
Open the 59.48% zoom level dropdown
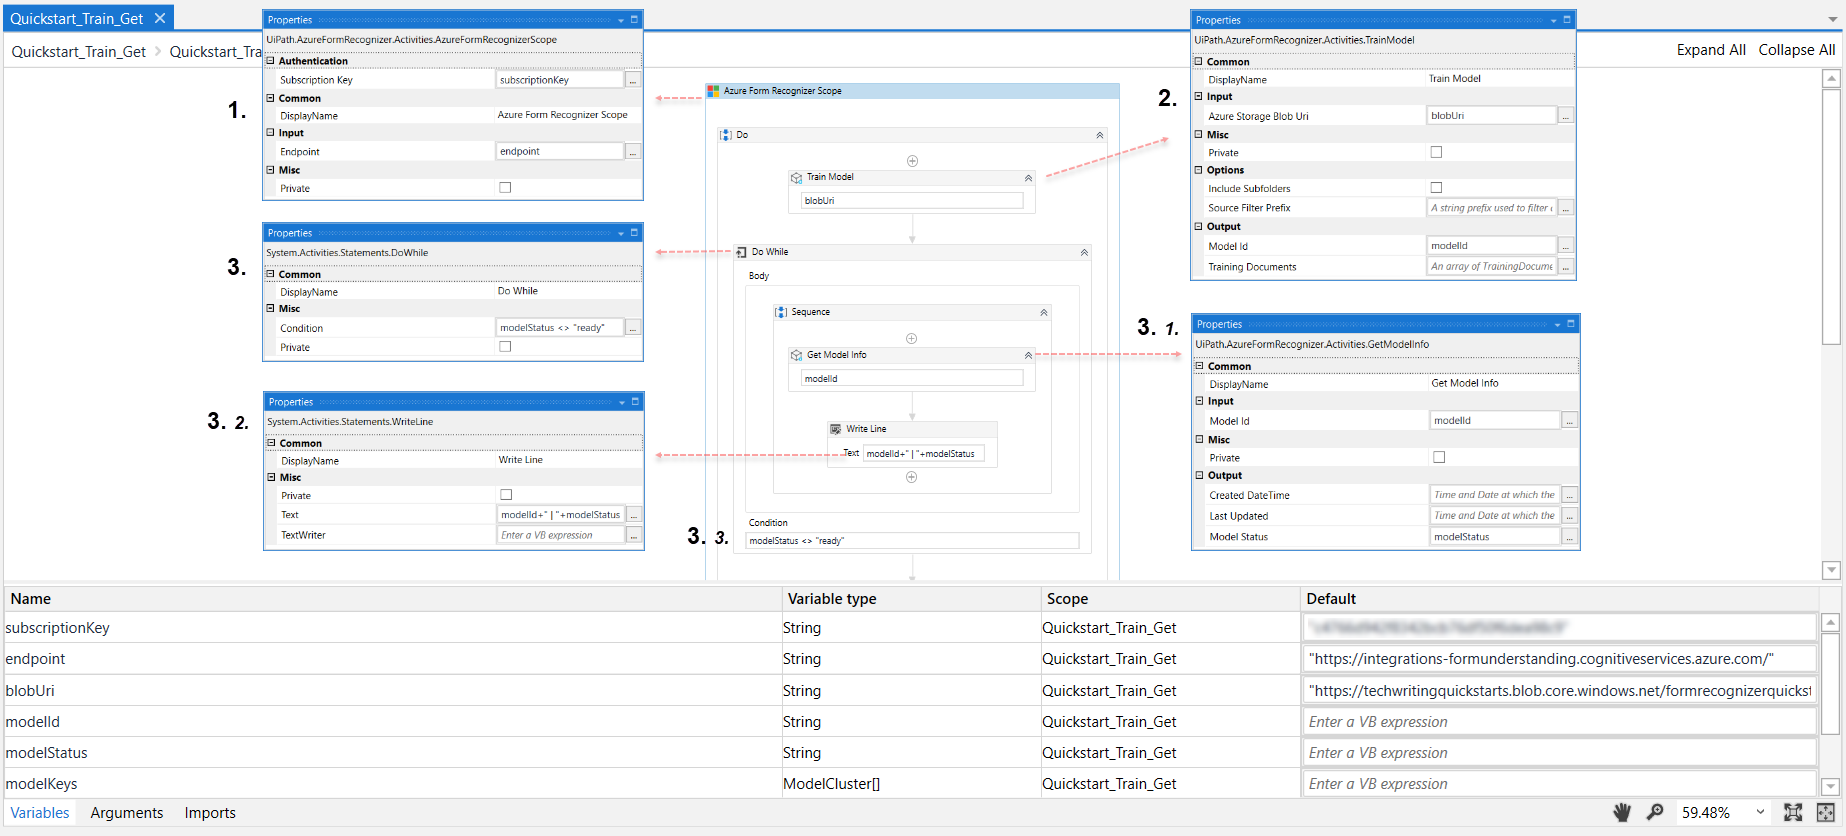(x=1760, y=812)
